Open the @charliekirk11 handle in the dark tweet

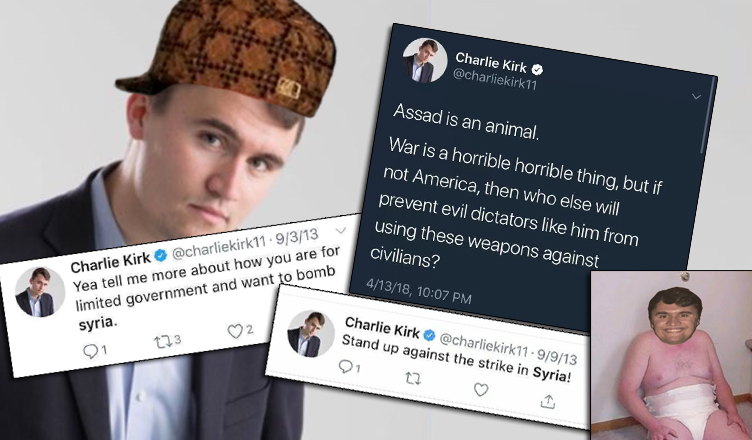point(495,80)
